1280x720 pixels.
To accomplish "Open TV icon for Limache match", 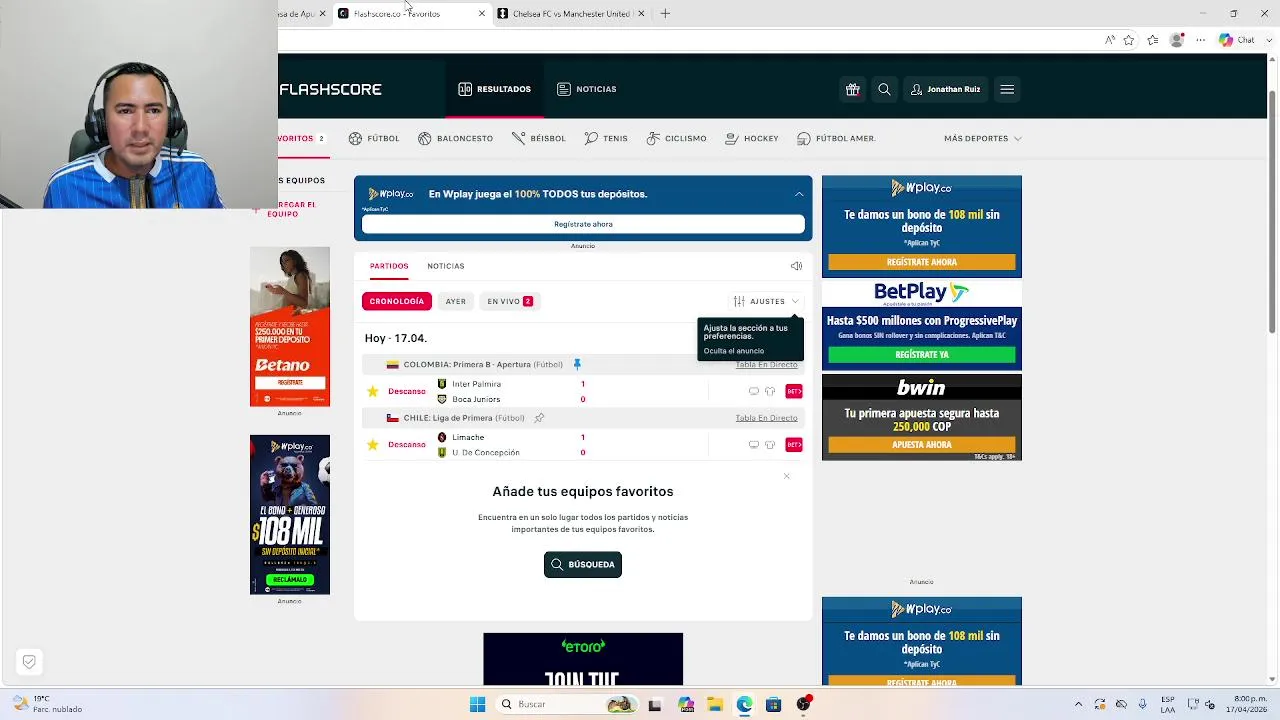I will click(x=754, y=444).
